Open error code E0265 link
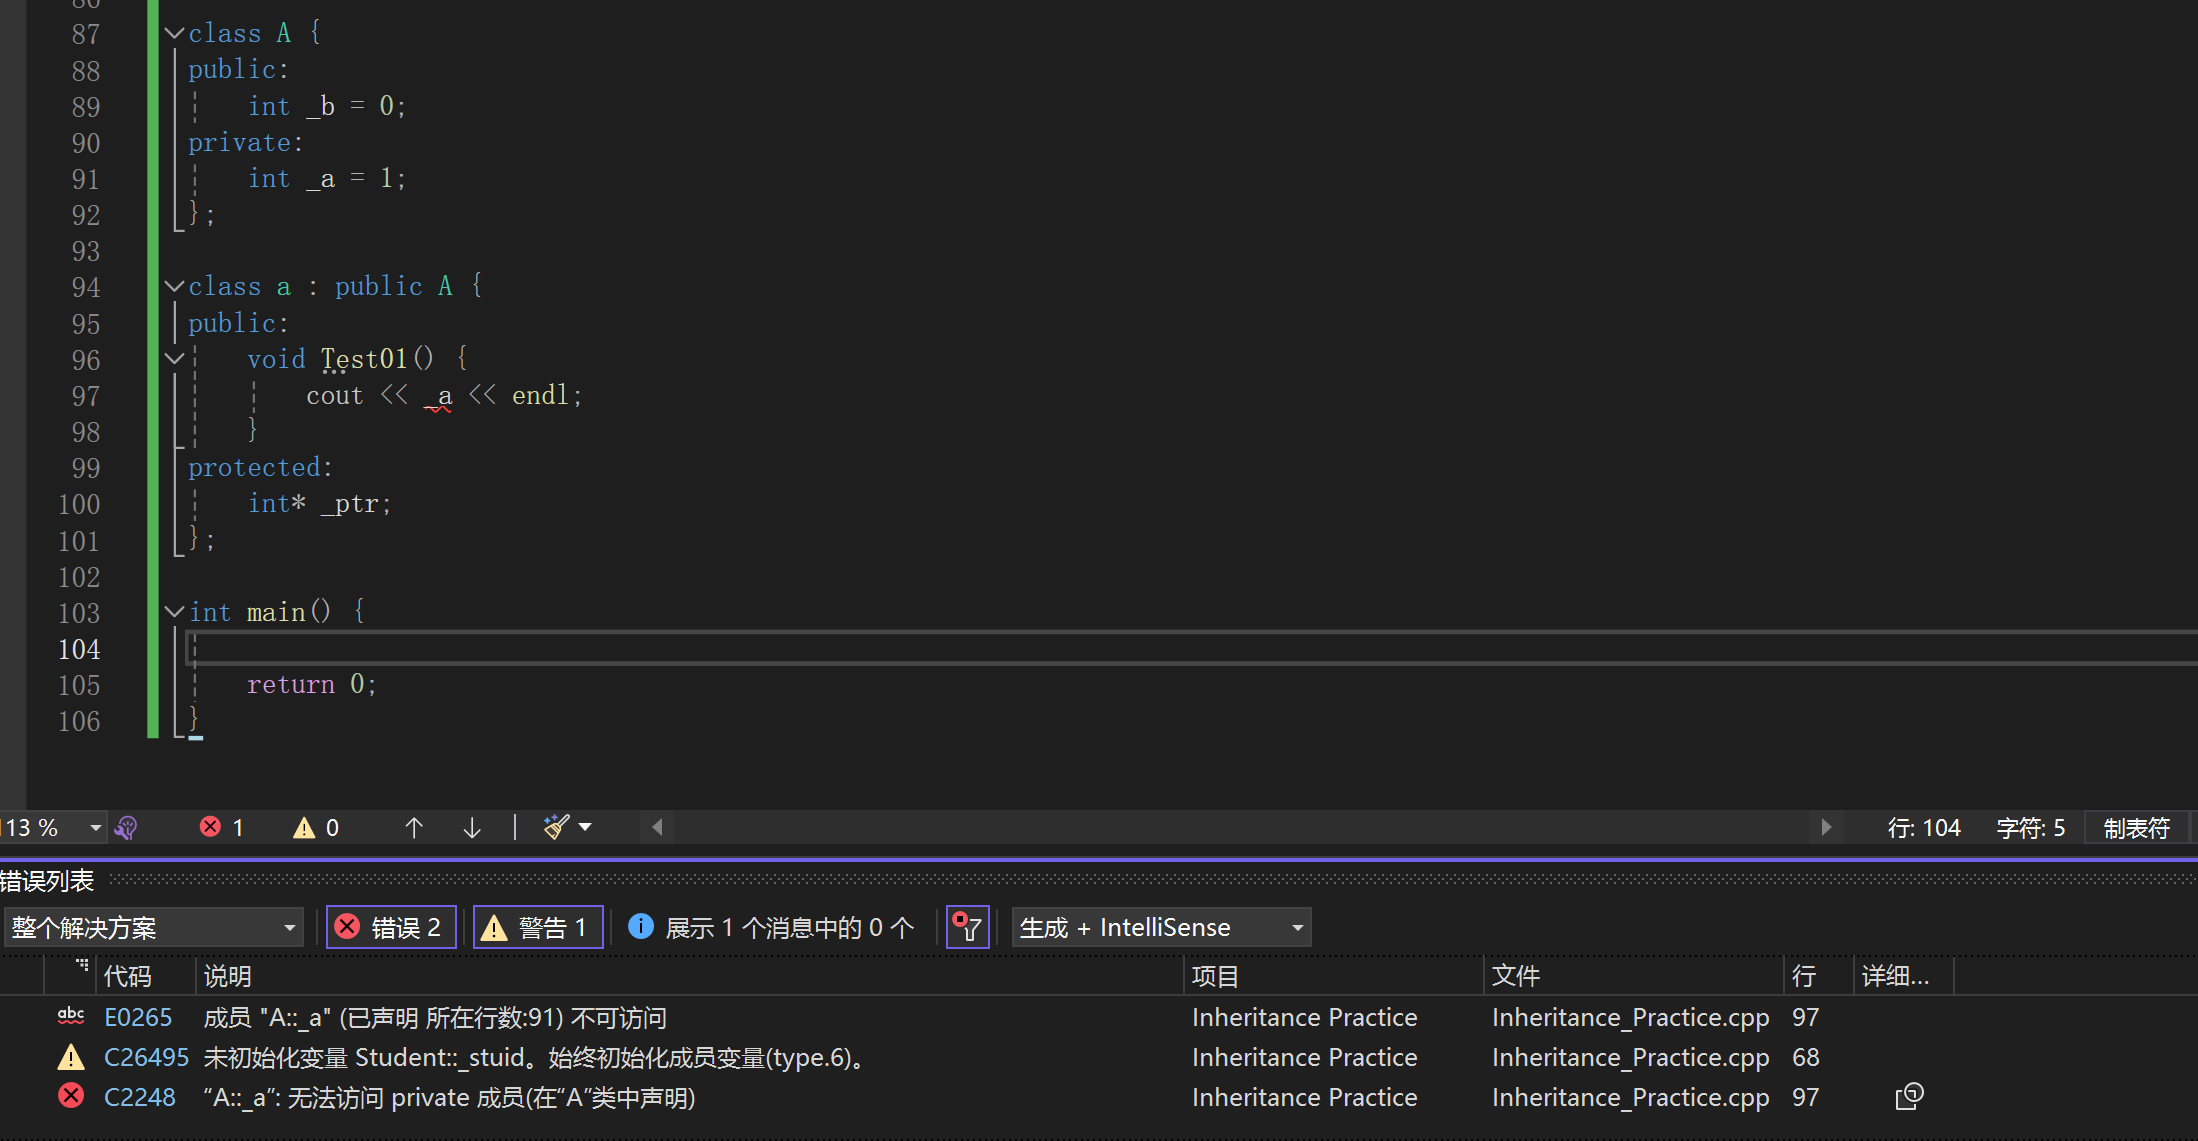This screenshot has width=2198, height=1141. [138, 1017]
